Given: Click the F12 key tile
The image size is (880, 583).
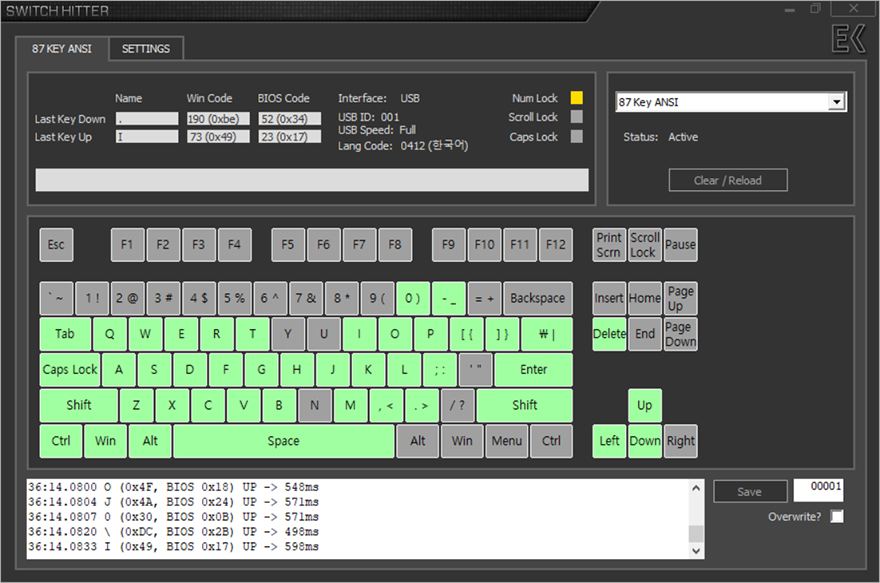Looking at the screenshot, I should coord(556,245).
